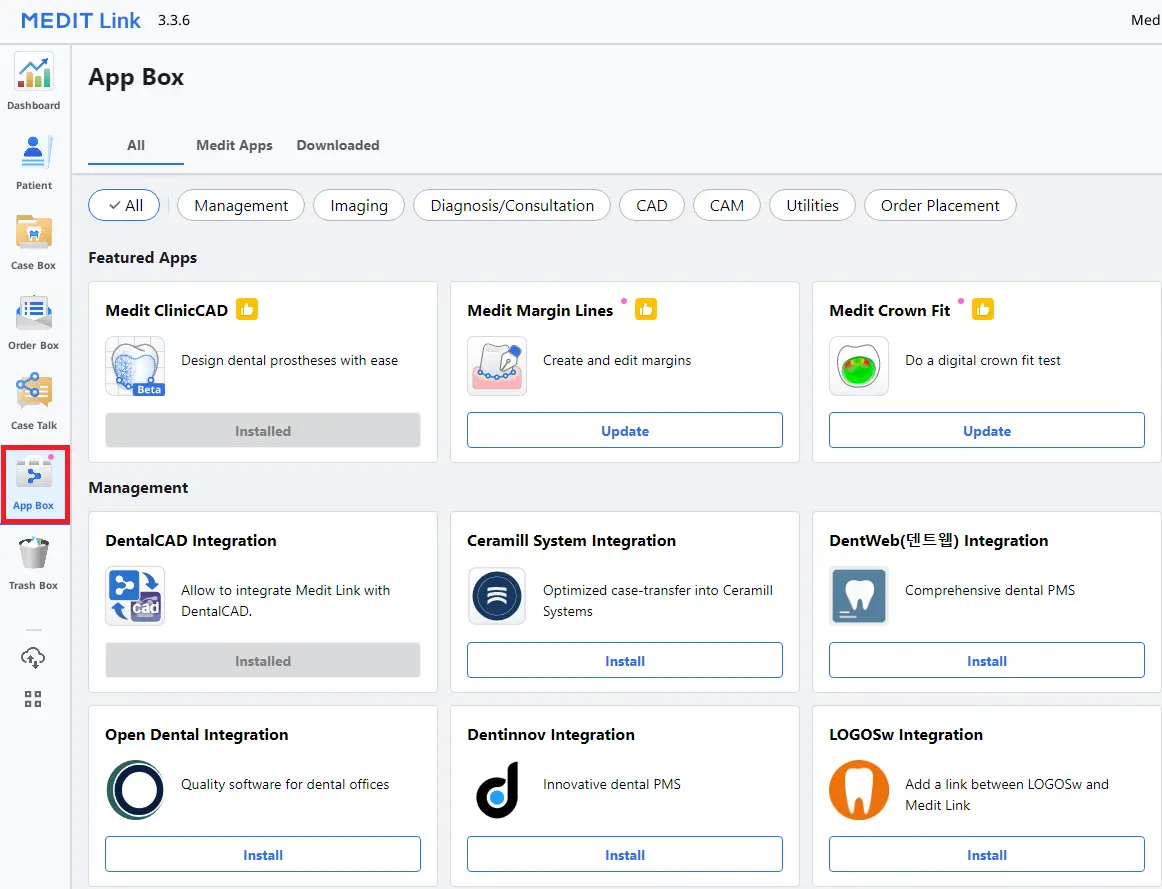Click the thumbs-up badge on Medit Crown Fit
This screenshot has height=889, width=1162.
click(x=982, y=309)
